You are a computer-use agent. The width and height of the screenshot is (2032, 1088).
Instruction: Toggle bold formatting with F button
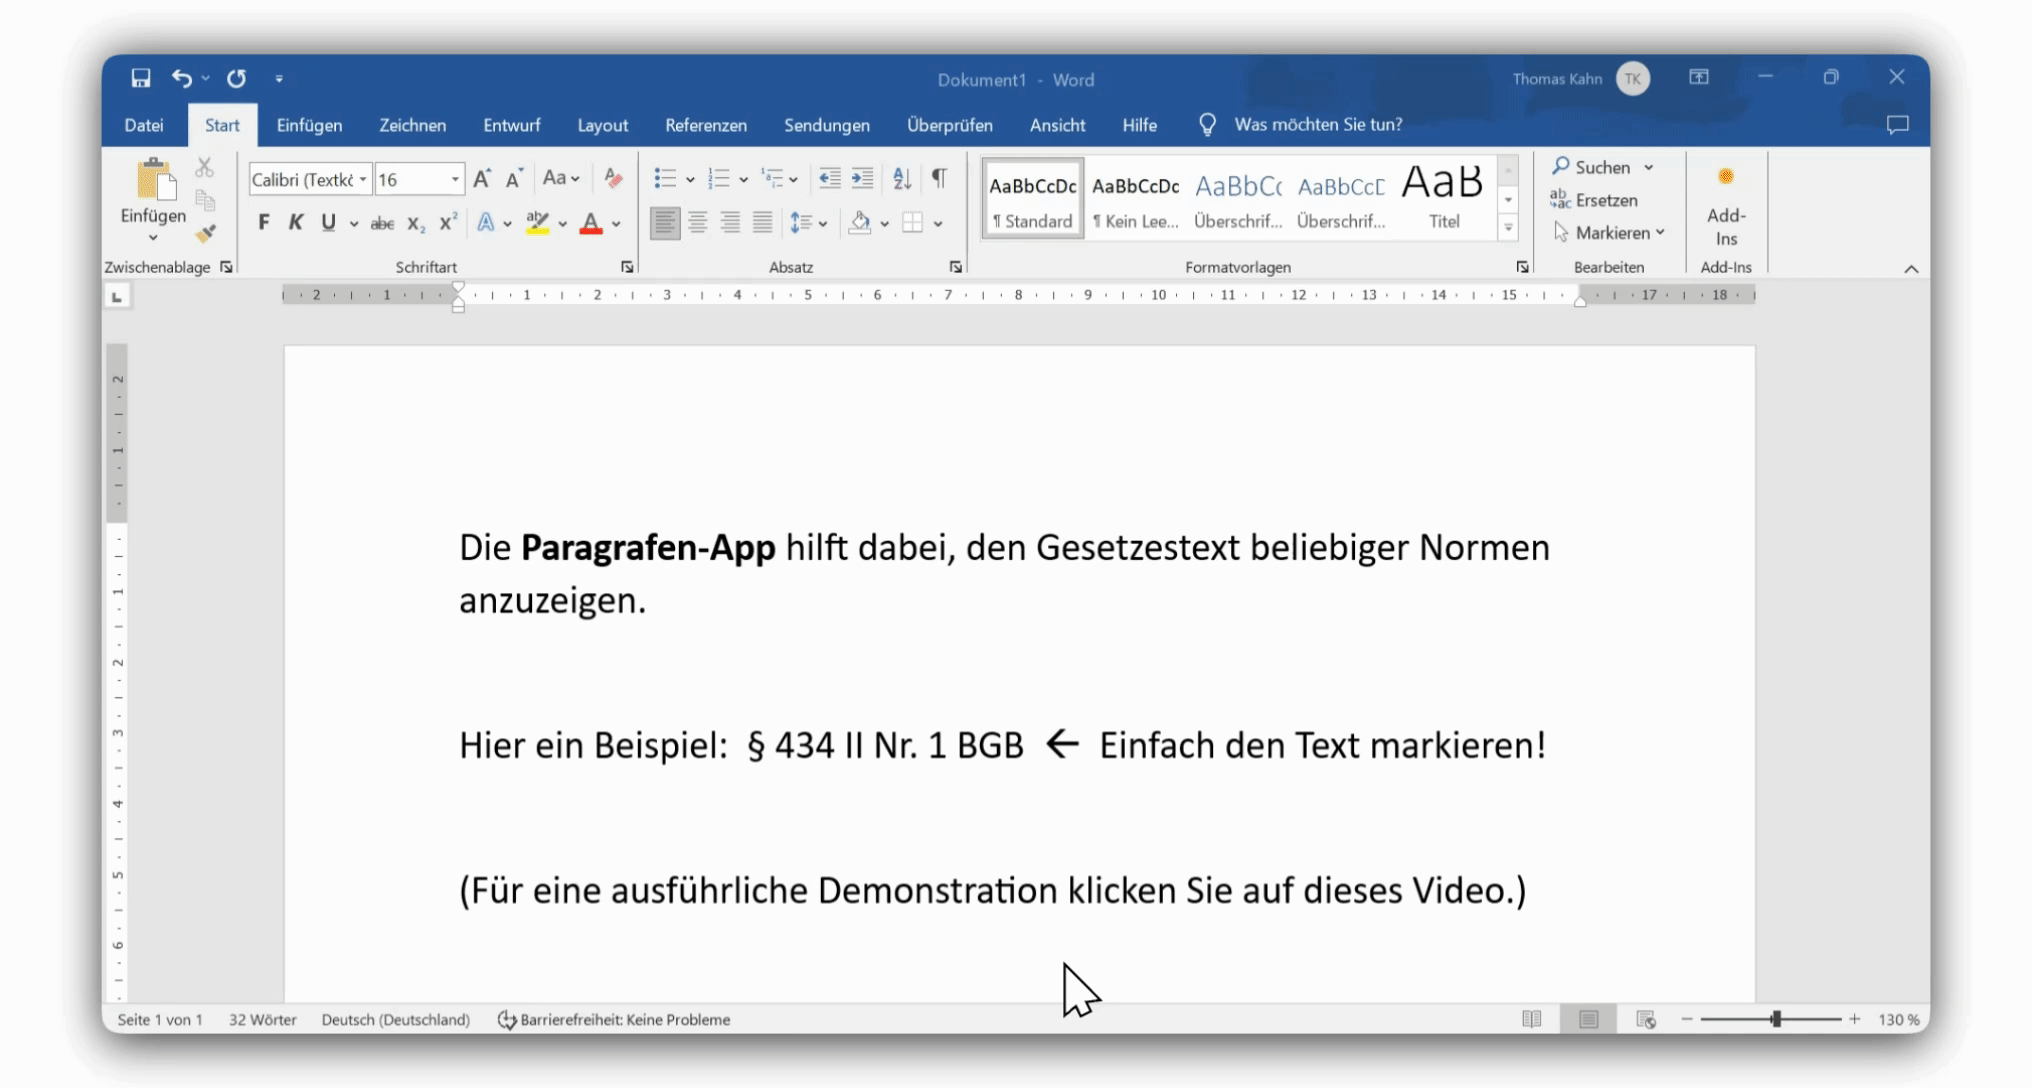point(264,223)
